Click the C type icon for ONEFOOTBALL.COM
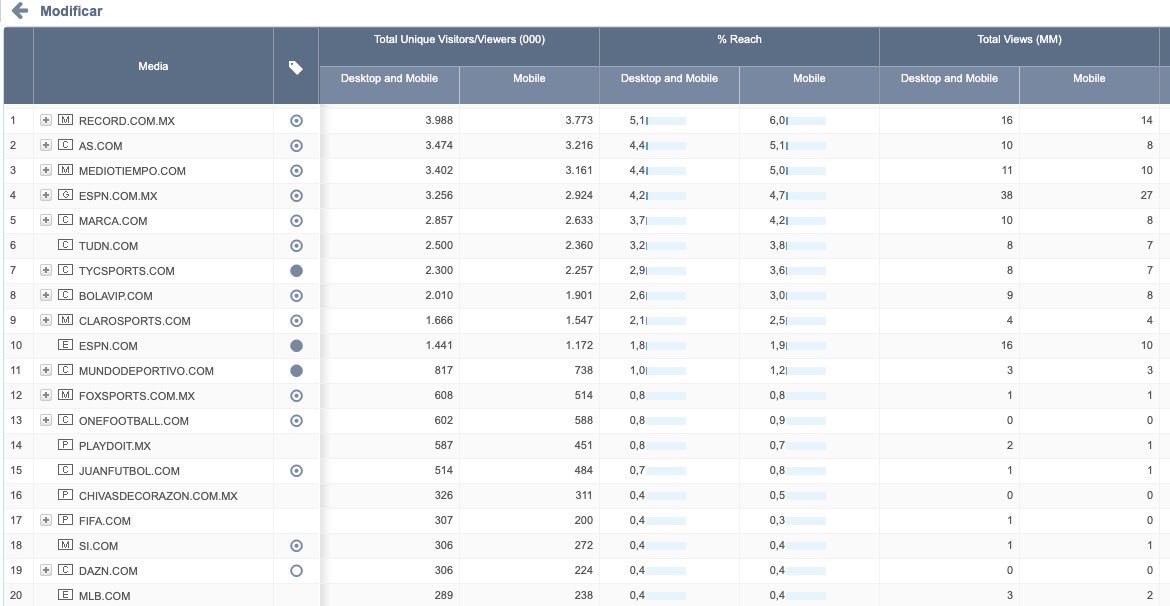Image resolution: width=1170 pixels, height=606 pixels. tap(65, 420)
